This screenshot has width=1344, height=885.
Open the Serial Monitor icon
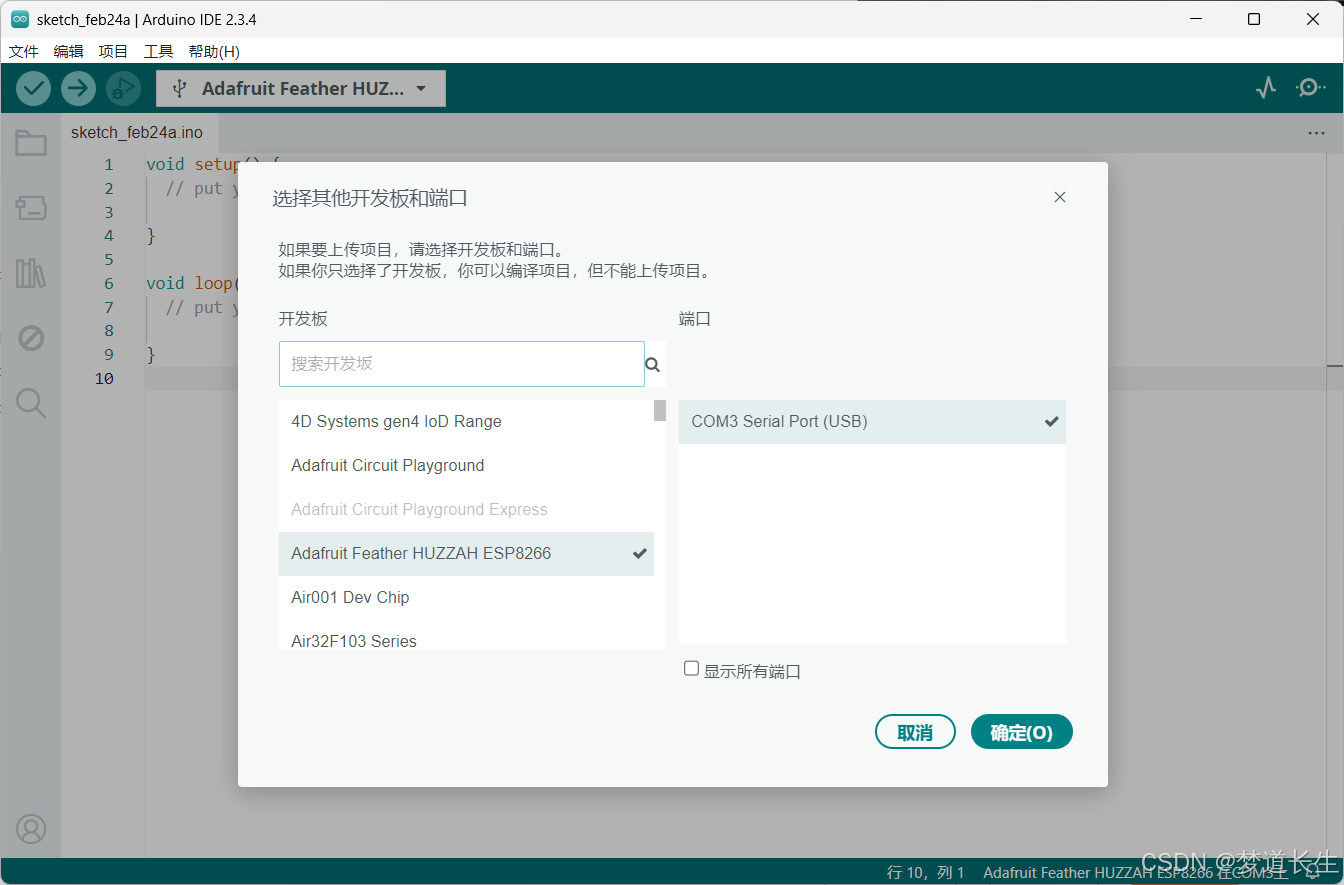tap(1310, 88)
